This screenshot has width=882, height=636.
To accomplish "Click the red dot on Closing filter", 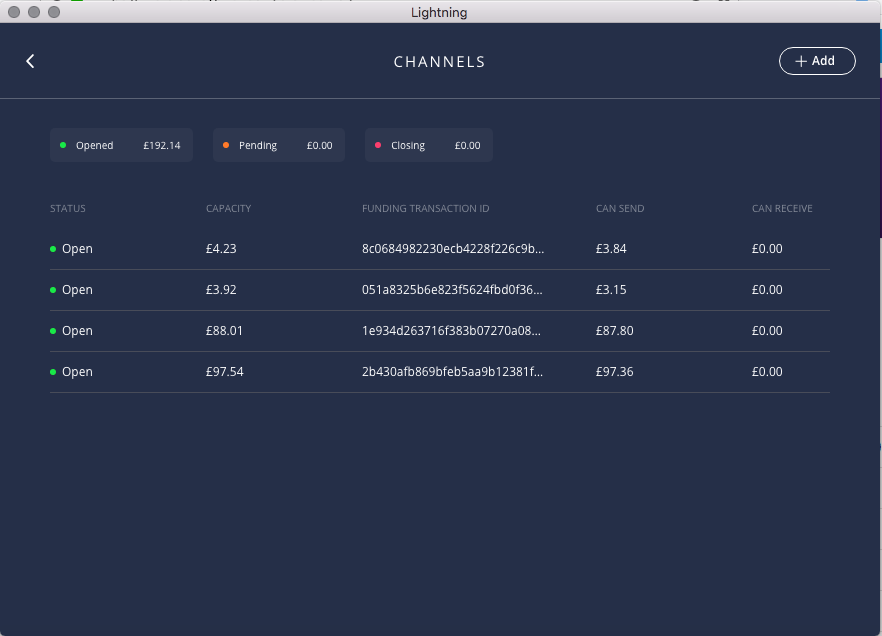I will 378,145.
